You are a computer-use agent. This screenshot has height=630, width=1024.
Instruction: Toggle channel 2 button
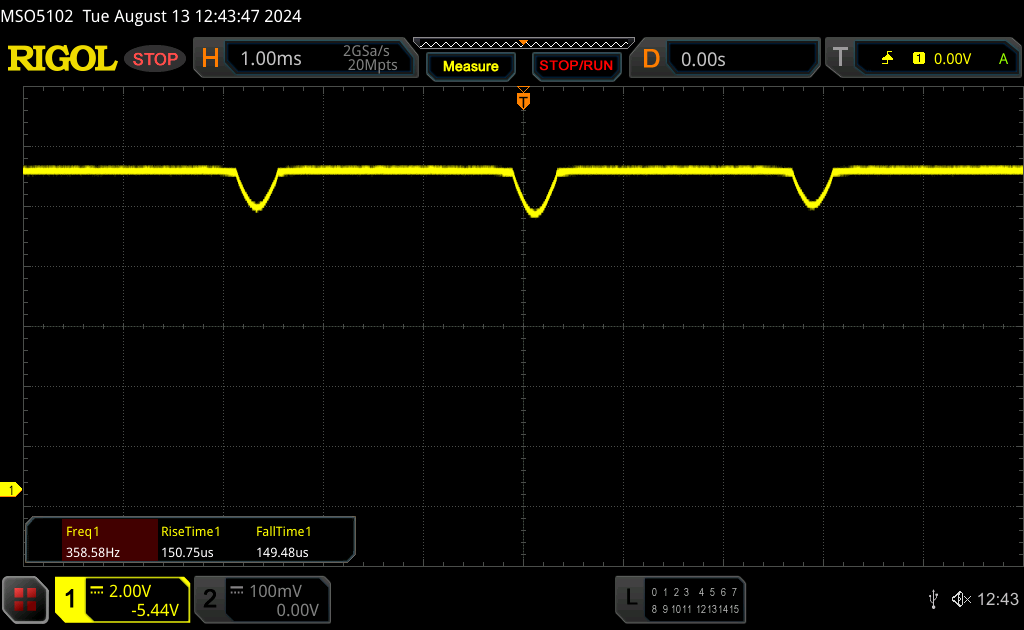(x=210, y=599)
